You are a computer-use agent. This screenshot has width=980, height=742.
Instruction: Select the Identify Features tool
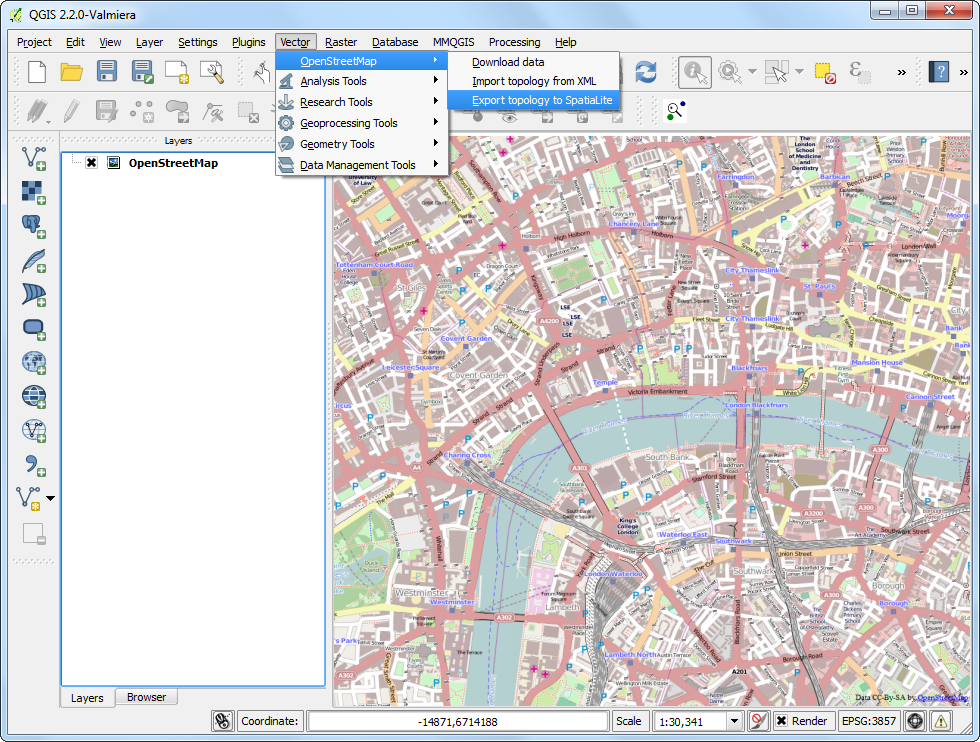(694, 71)
